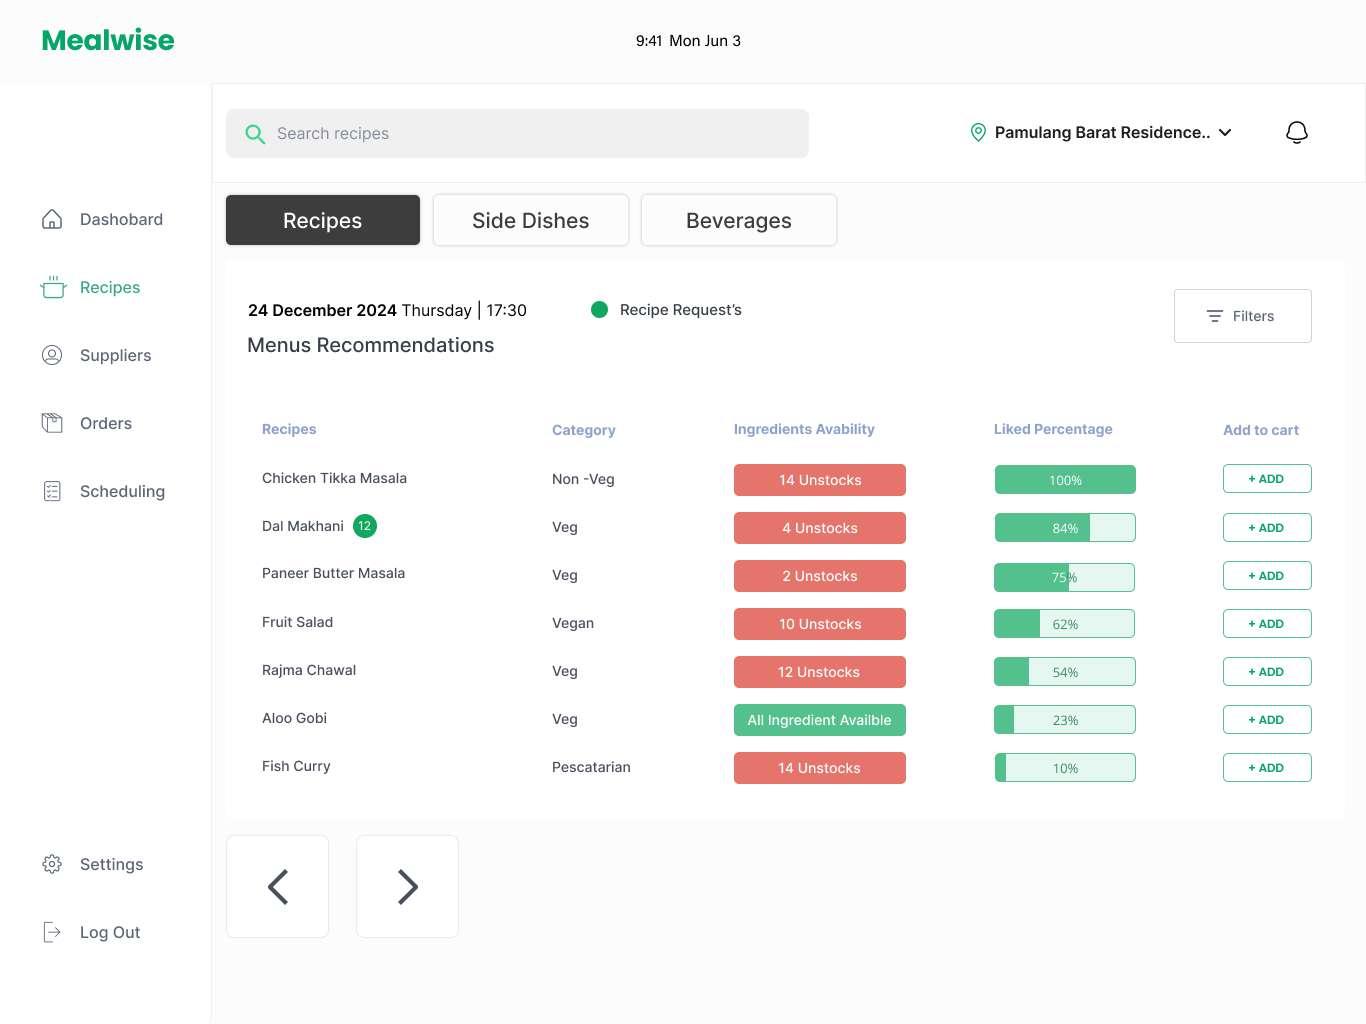
Task: Toggle the Recipe Request's green indicator
Action: [x=600, y=310]
